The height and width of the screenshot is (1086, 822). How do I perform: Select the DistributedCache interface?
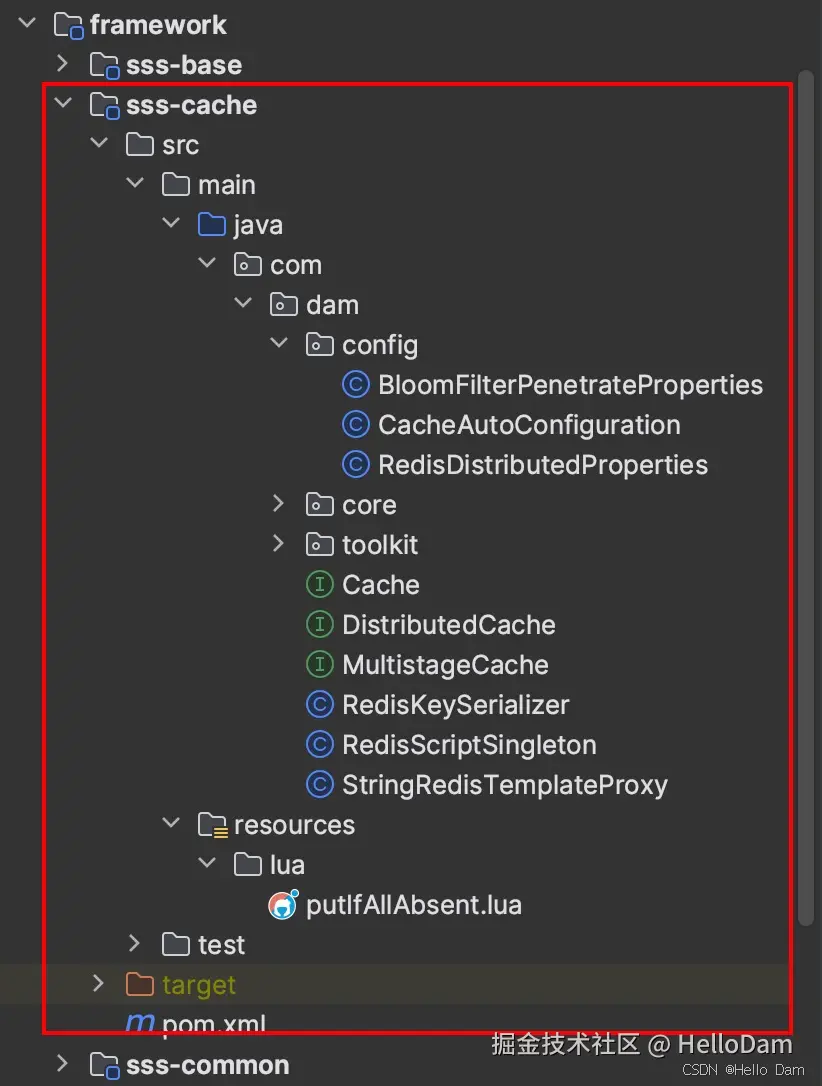point(449,625)
